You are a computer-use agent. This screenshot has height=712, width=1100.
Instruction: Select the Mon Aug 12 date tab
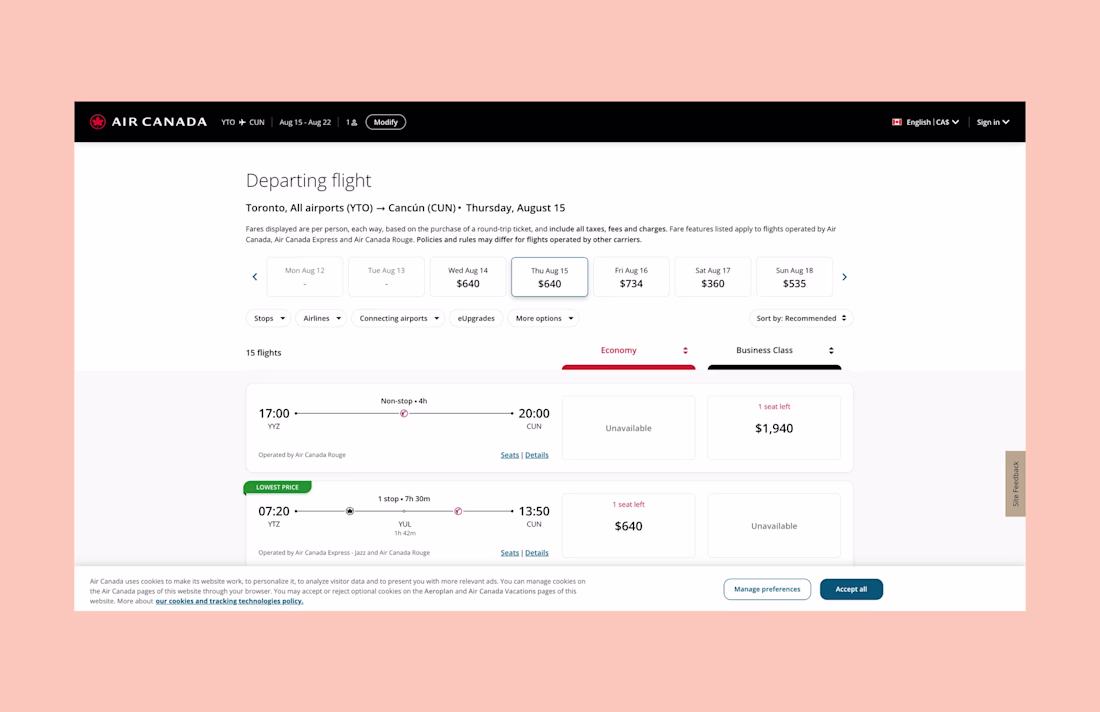click(x=304, y=277)
